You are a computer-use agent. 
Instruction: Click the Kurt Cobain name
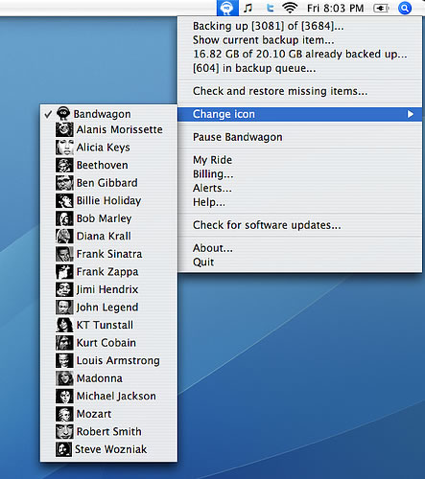pyautogui.click(x=106, y=343)
